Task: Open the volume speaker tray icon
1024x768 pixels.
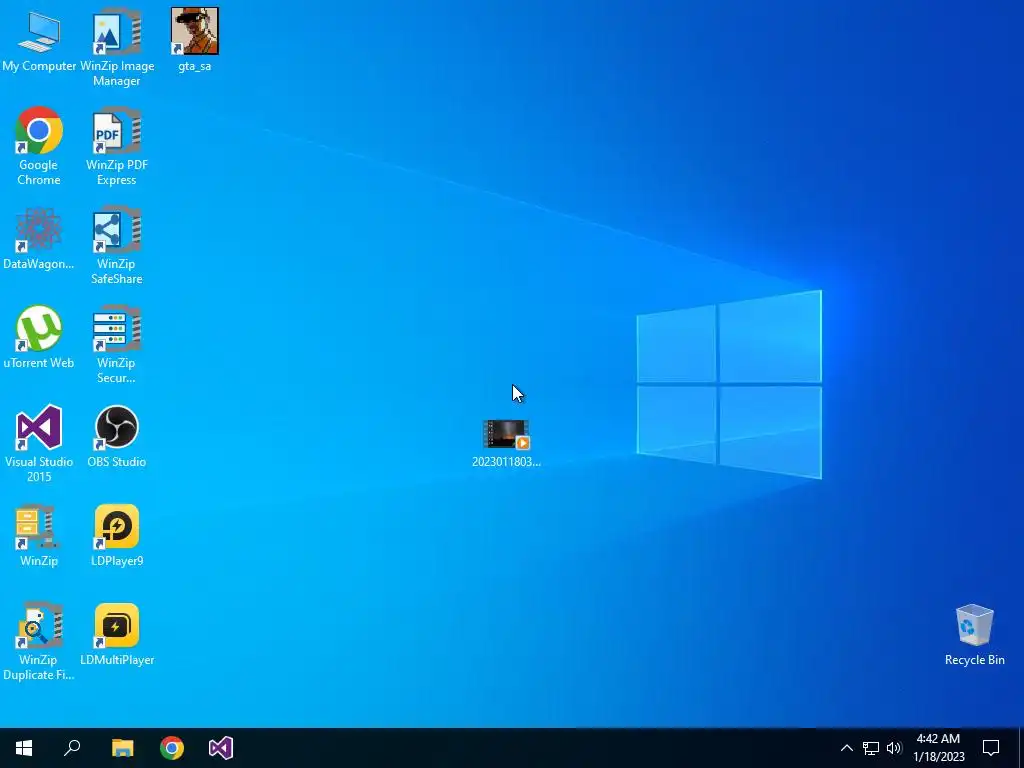Action: (895, 748)
